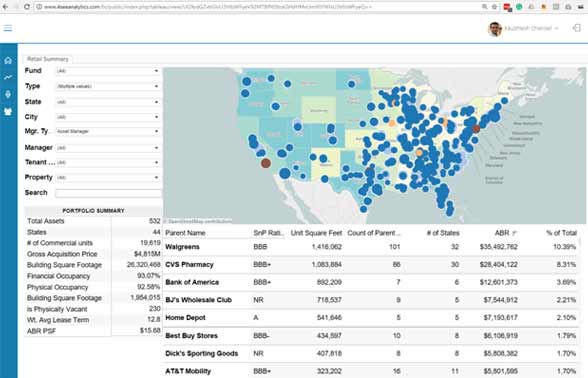The width and height of the screenshot is (588, 378).
Task: Select the location pin sidebar icon
Action: pos(8,94)
